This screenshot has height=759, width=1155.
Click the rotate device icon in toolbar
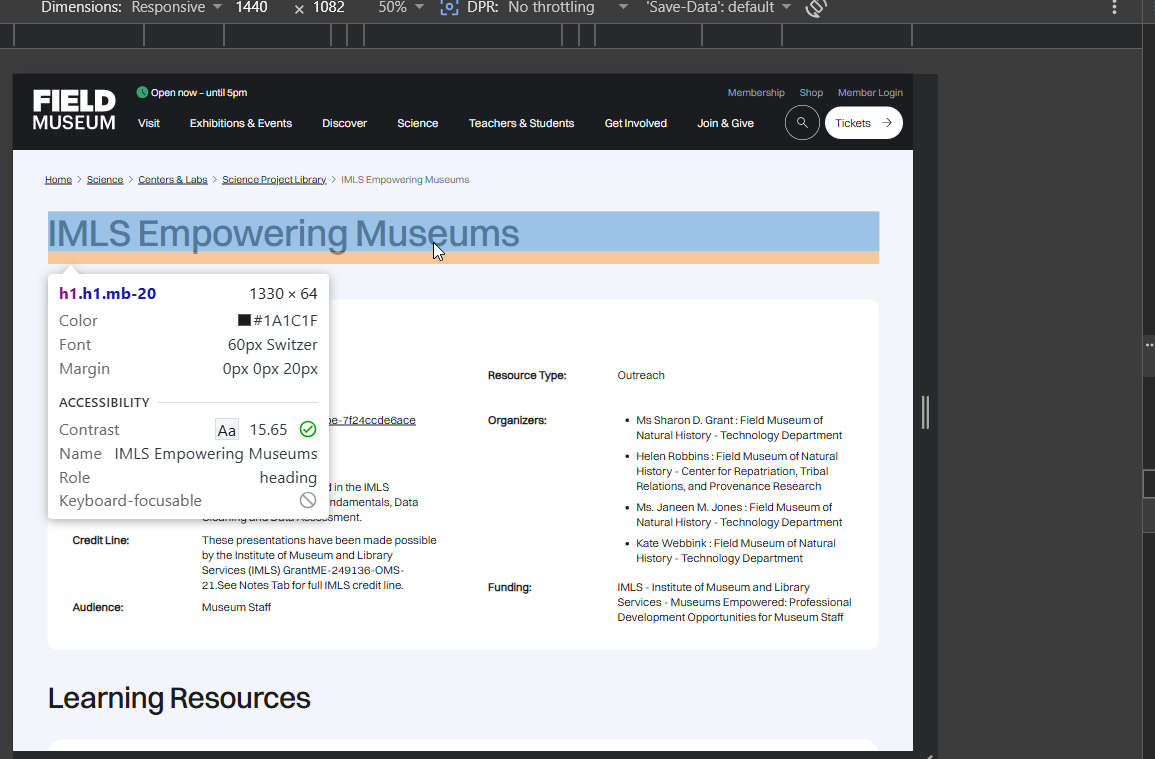pyautogui.click(x=816, y=8)
